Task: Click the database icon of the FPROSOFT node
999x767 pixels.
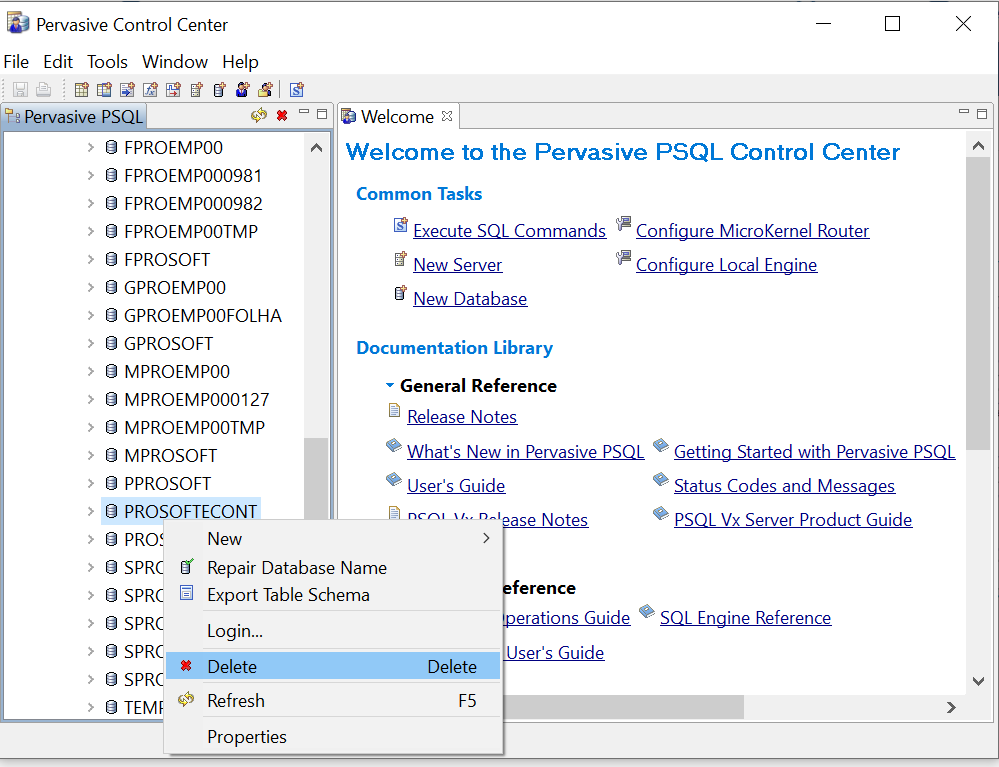Action: 111,259
